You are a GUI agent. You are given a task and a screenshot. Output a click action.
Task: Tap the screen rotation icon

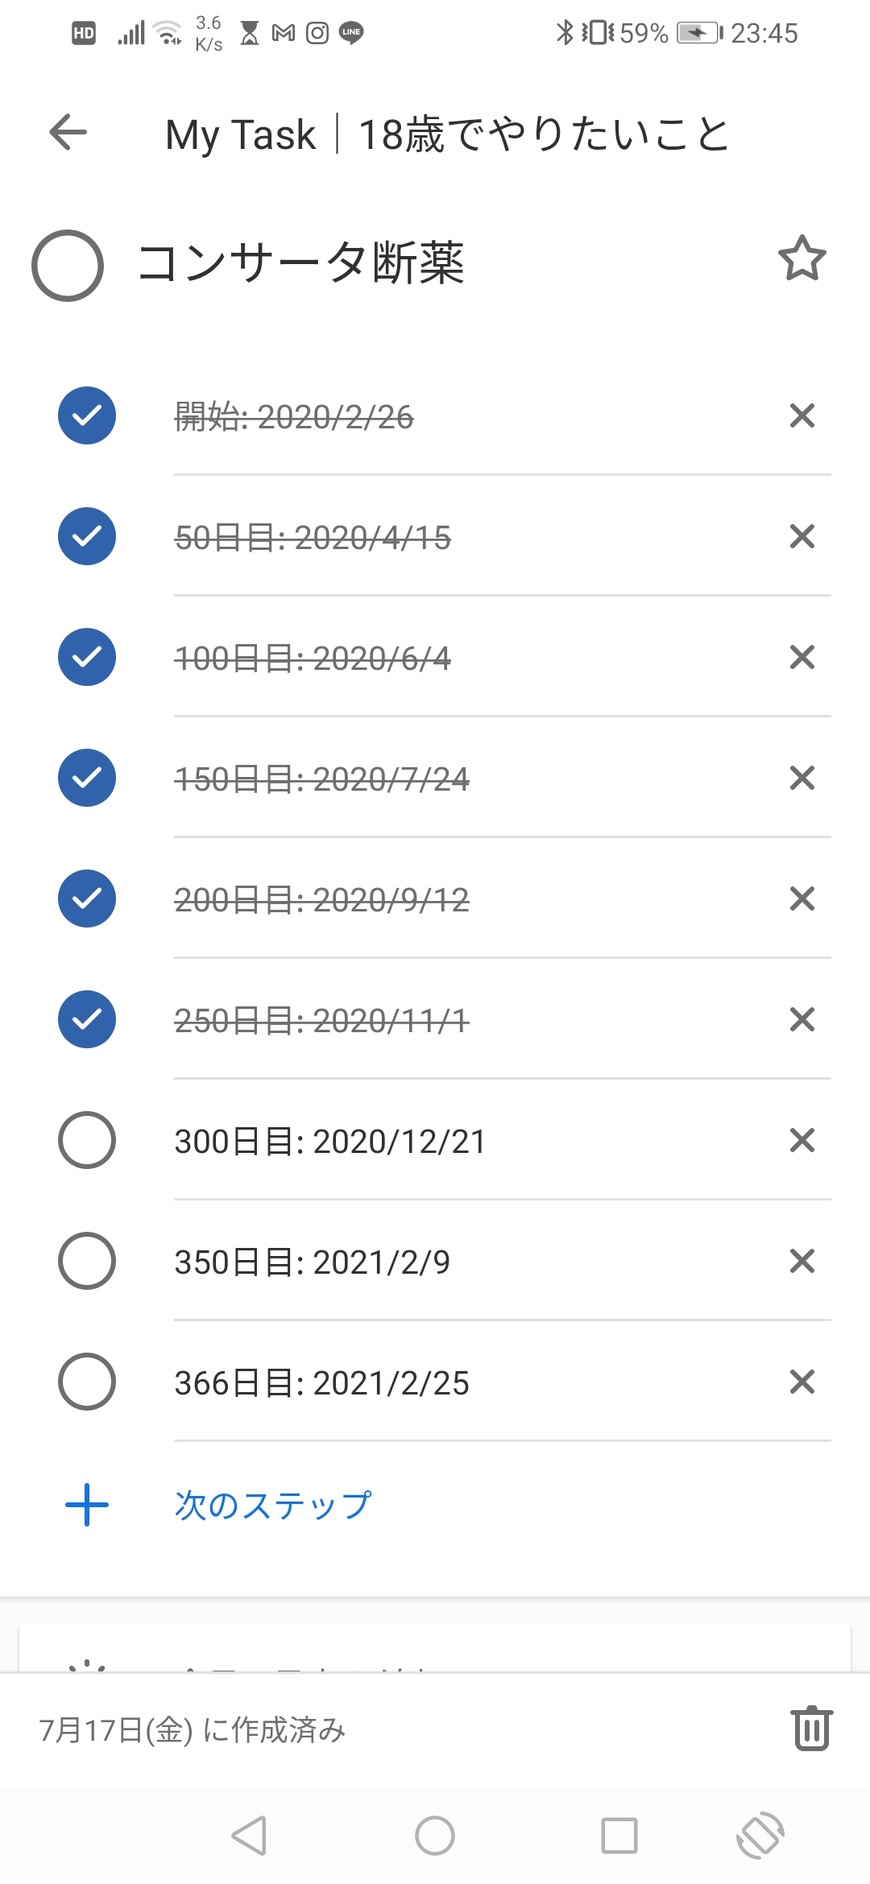coord(760,1835)
